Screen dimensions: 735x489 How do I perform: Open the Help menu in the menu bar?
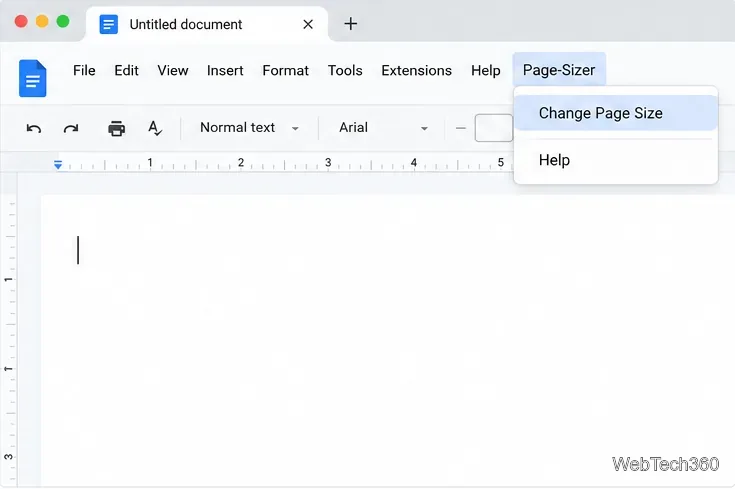pos(486,70)
